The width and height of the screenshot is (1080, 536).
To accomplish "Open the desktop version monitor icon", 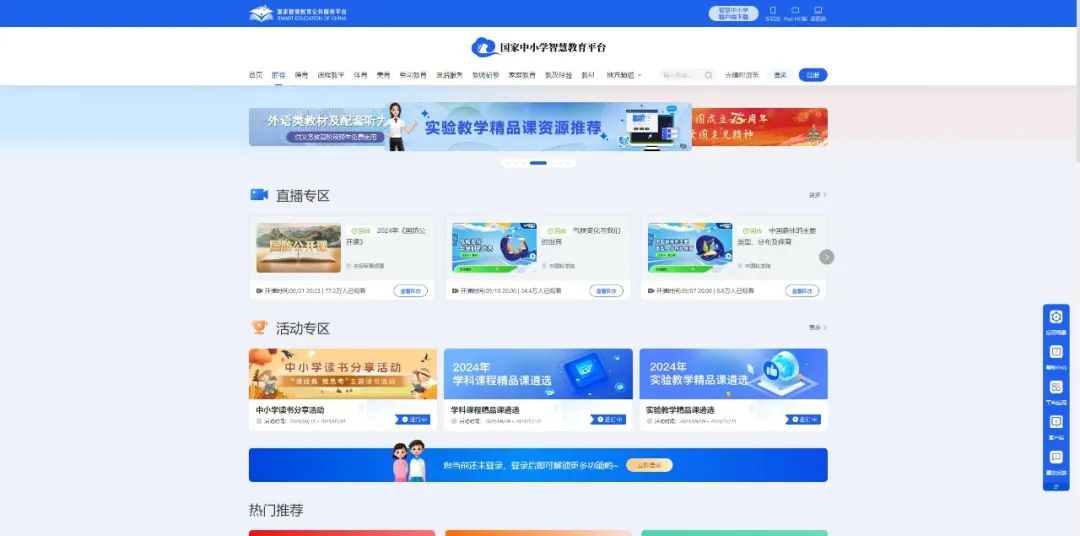I will 818,10.
